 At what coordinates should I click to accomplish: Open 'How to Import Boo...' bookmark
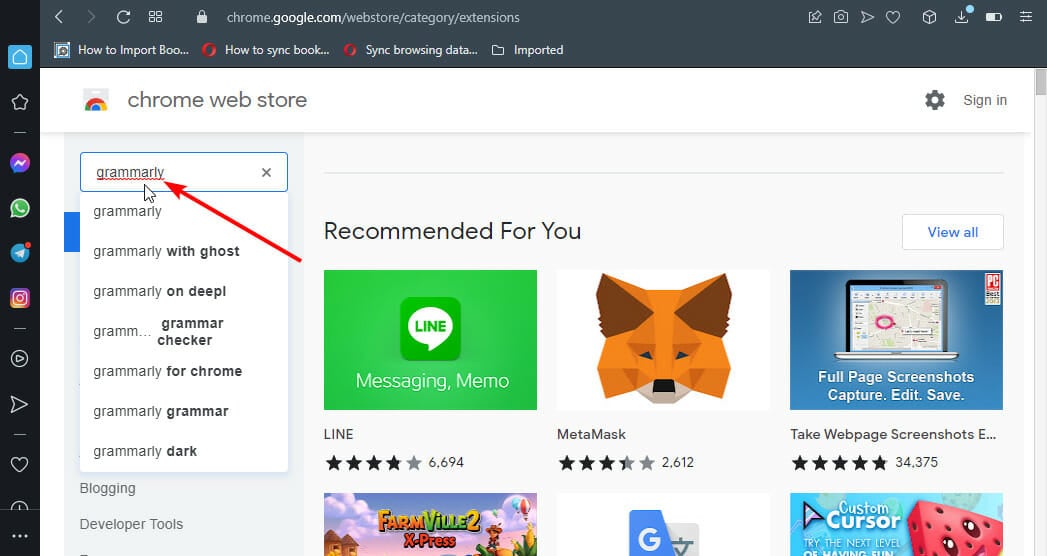click(x=122, y=50)
